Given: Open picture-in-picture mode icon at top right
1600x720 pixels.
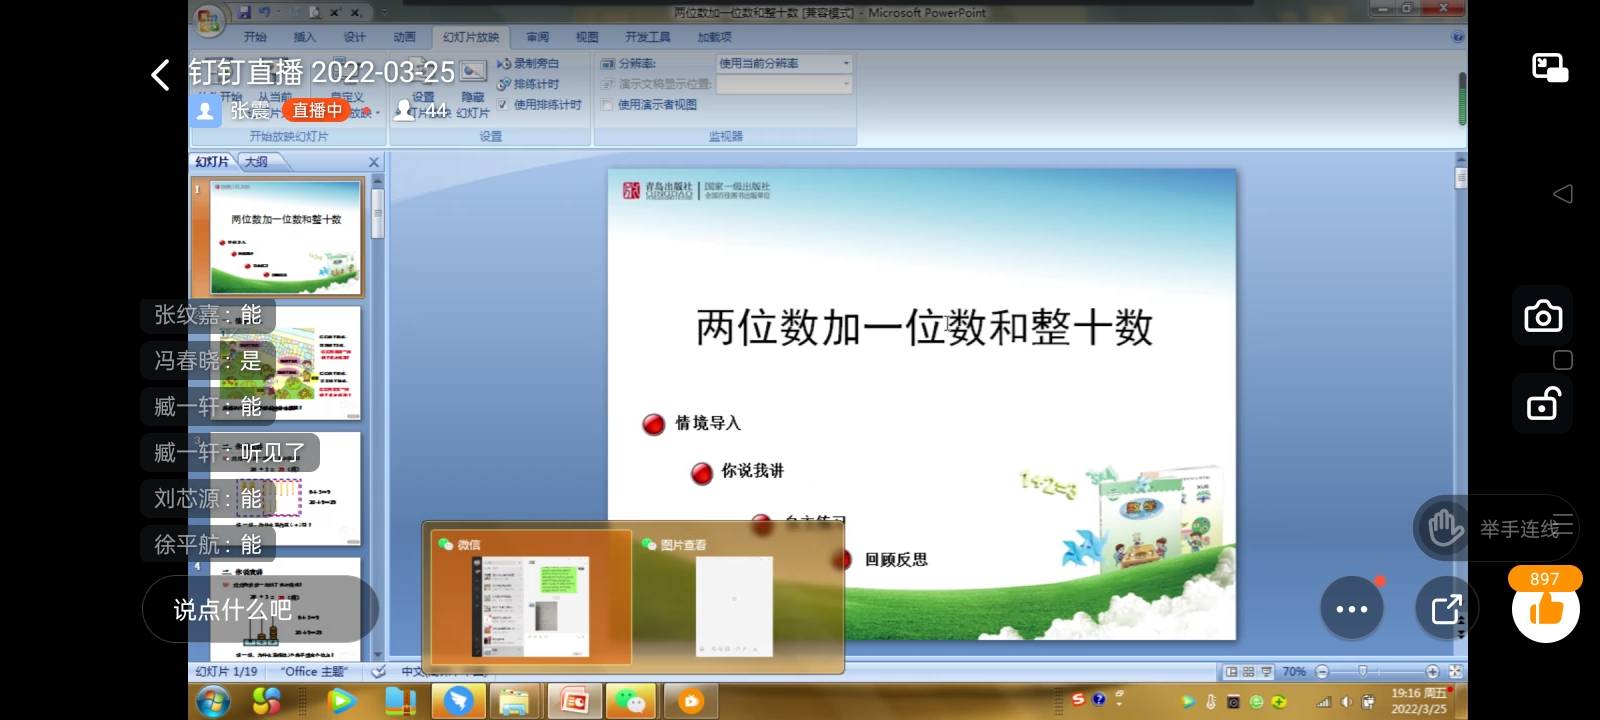Looking at the screenshot, I should click(1550, 68).
